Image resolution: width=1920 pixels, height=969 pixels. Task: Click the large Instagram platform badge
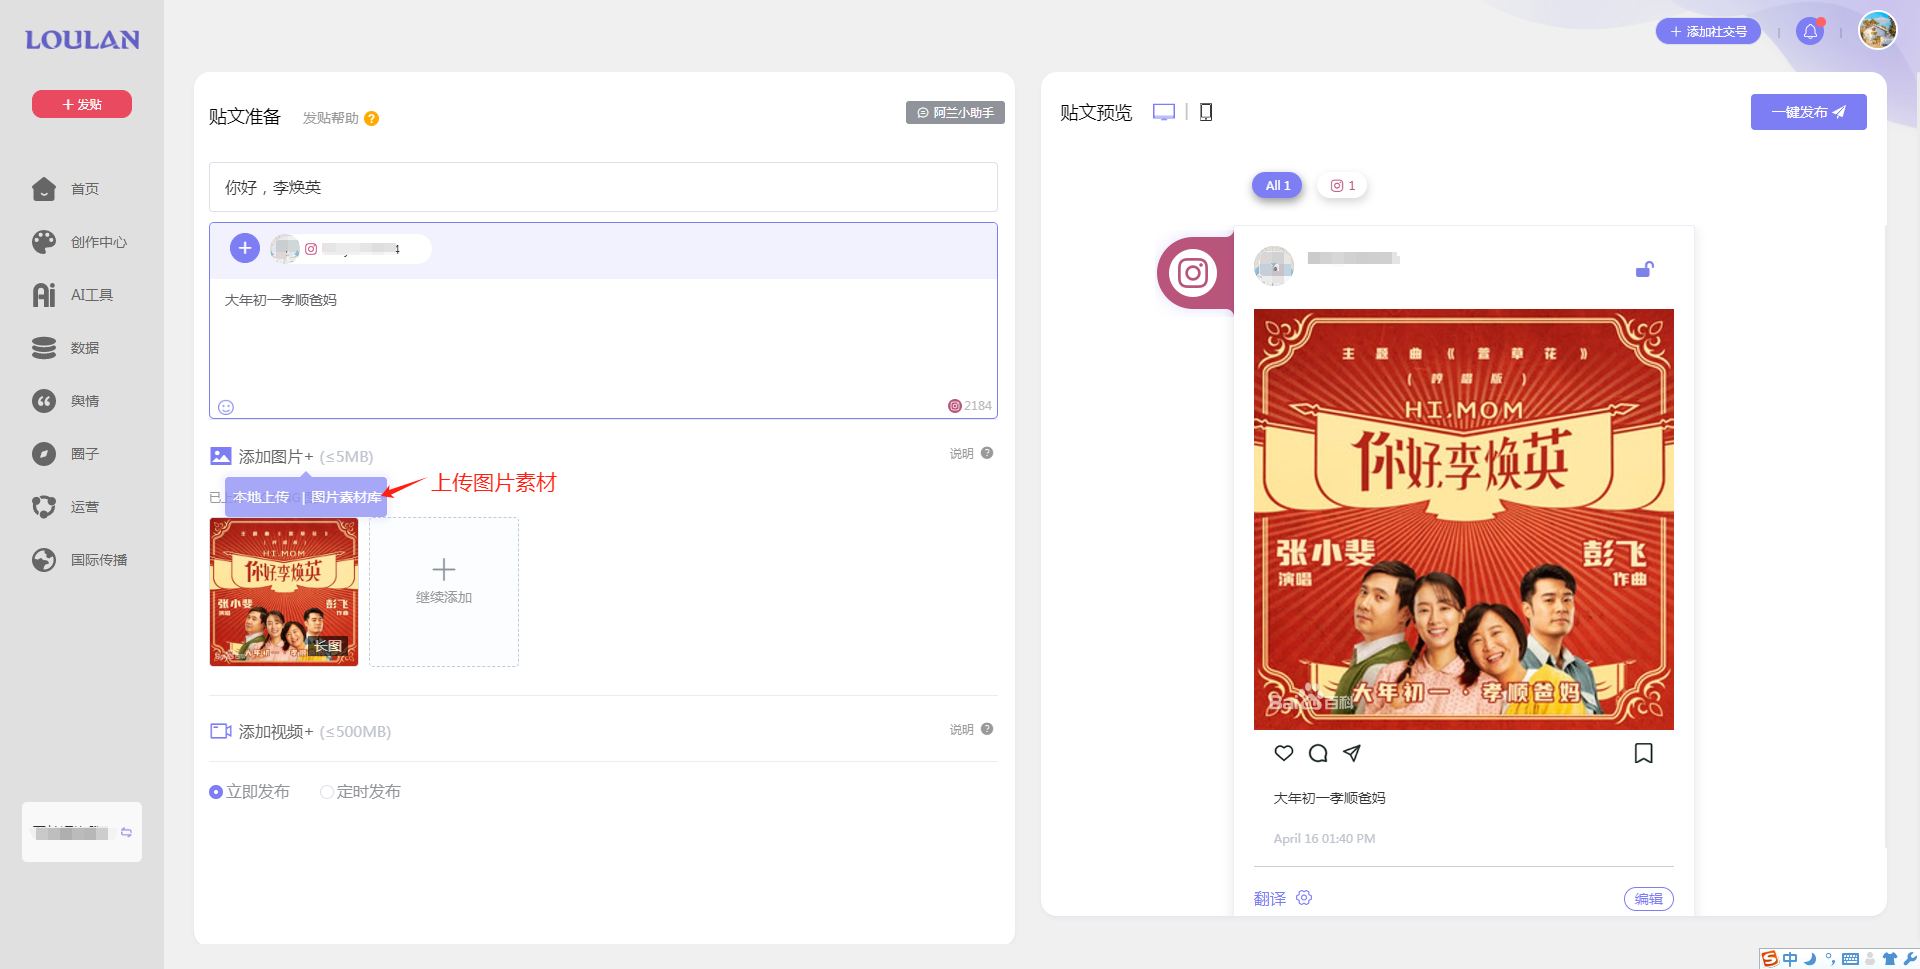tap(1192, 273)
